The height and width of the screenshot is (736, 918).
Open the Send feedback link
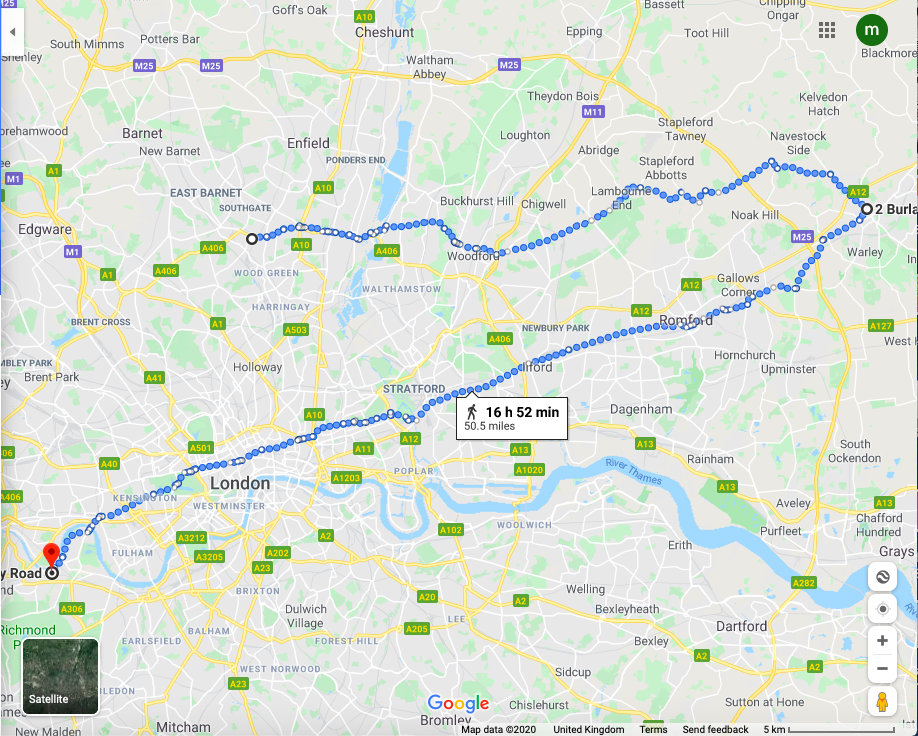pos(715,730)
